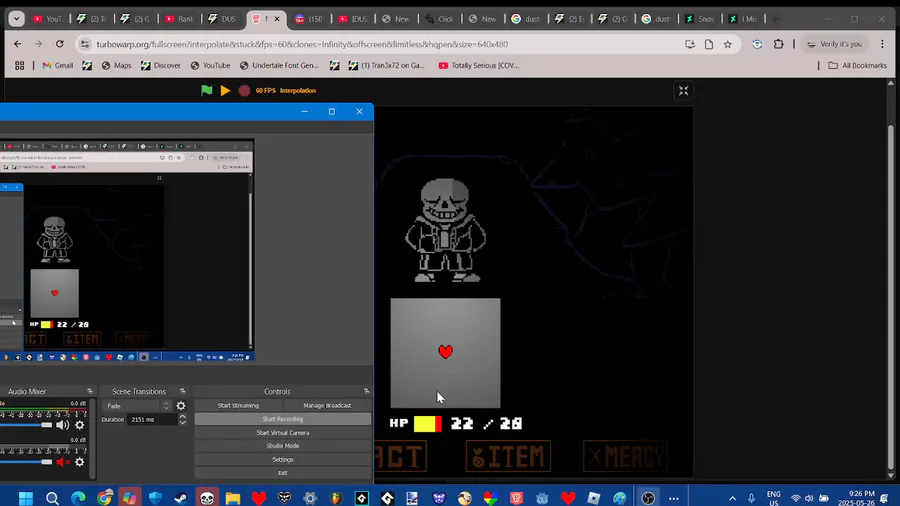Click the first audio source volume slider
This screenshot has height=506, width=900.
click(26, 425)
